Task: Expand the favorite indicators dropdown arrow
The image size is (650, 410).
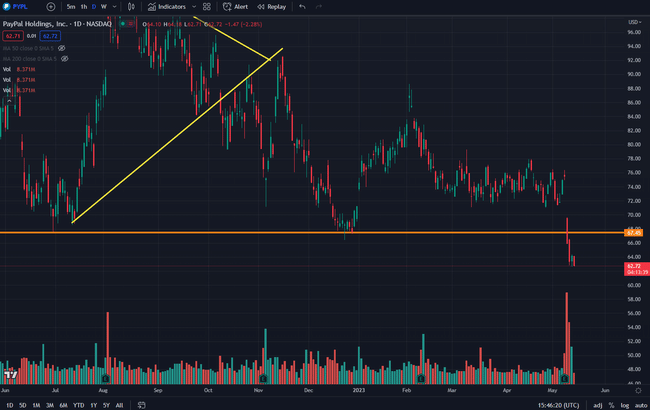Action: click(x=192, y=6)
